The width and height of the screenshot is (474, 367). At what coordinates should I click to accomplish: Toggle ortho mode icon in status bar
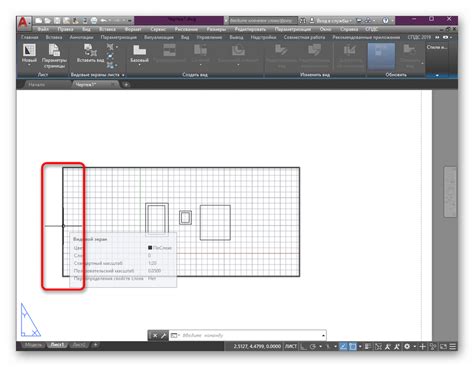(x=304, y=347)
